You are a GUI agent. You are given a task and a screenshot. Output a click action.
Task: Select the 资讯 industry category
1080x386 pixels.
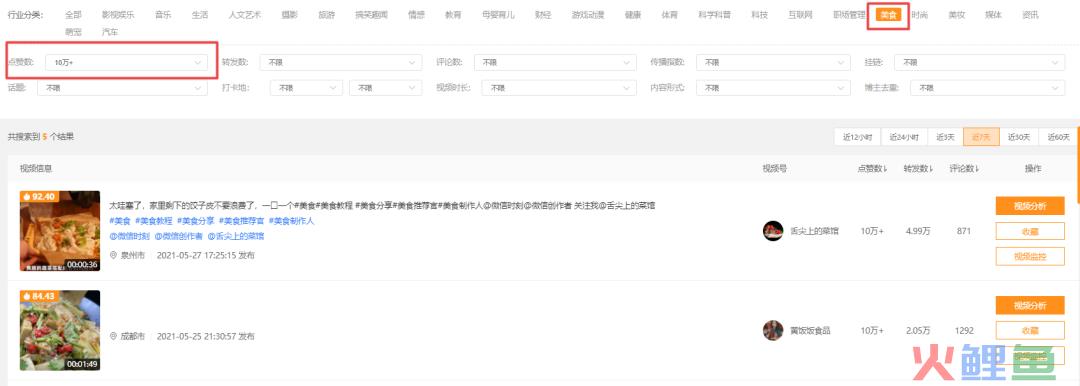pyautogui.click(x=1030, y=14)
